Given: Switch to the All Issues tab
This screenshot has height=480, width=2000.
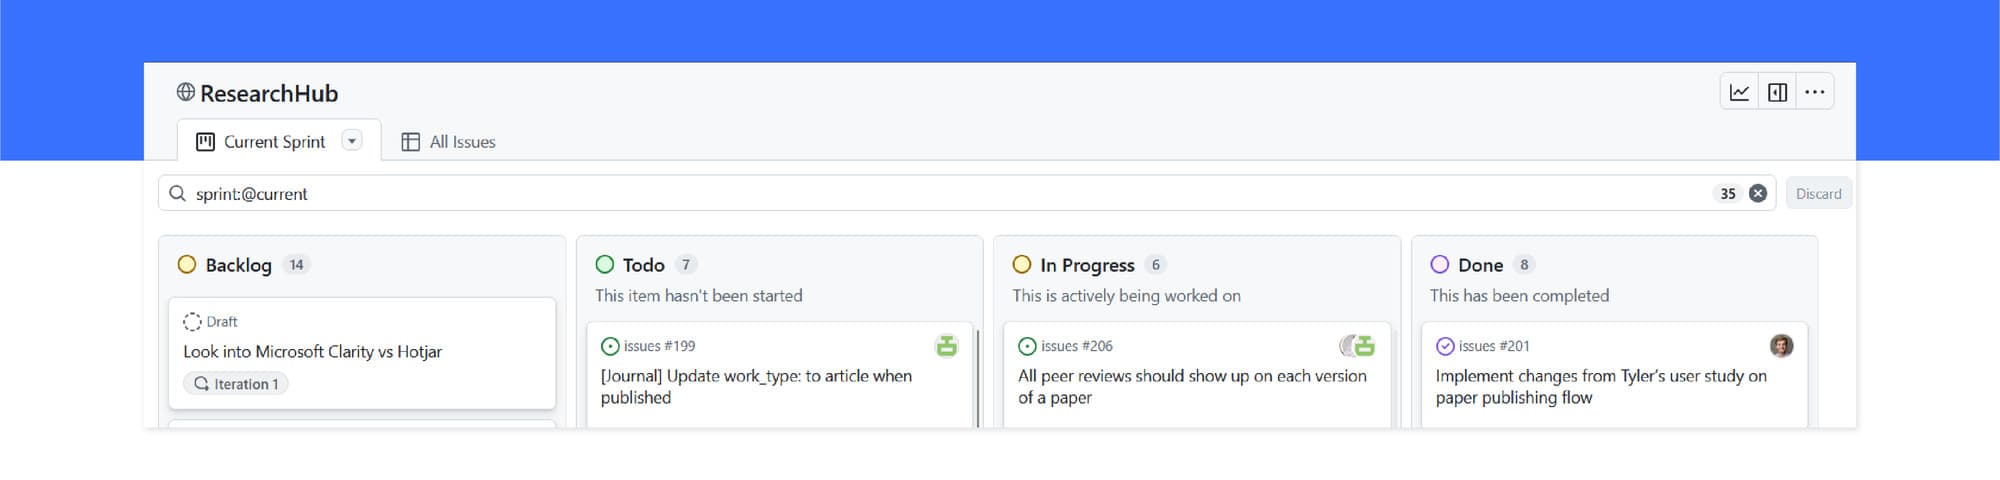Looking at the screenshot, I should (448, 142).
